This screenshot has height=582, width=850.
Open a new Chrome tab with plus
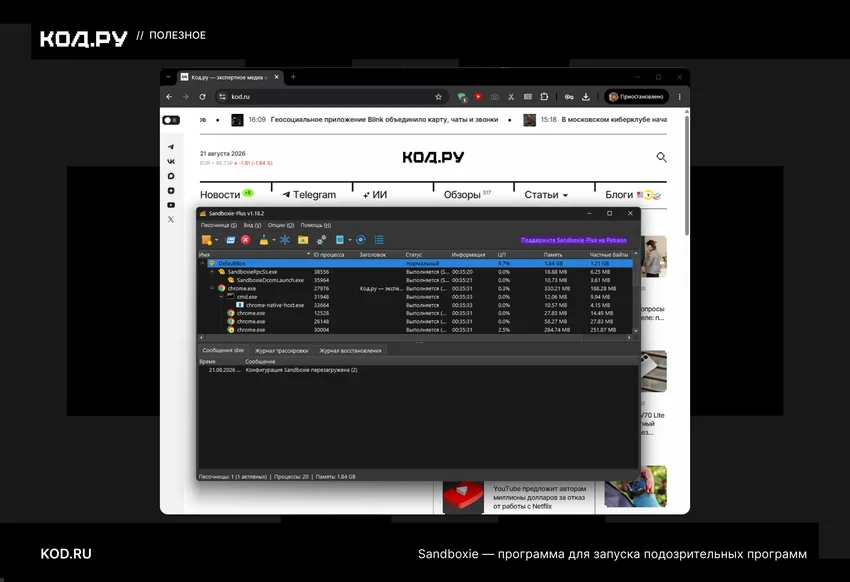(293, 77)
